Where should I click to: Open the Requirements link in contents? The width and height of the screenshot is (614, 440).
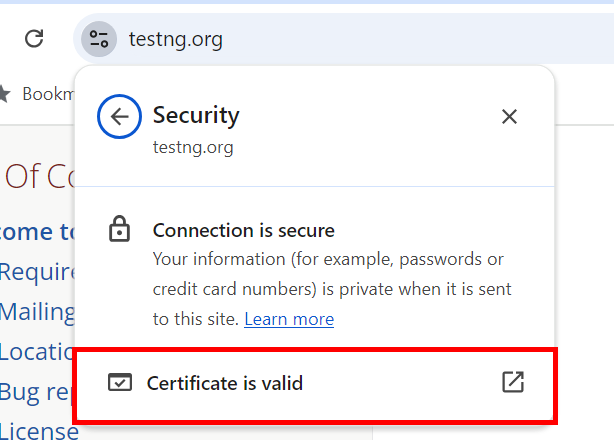pyautogui.click(x=36, y=271)
